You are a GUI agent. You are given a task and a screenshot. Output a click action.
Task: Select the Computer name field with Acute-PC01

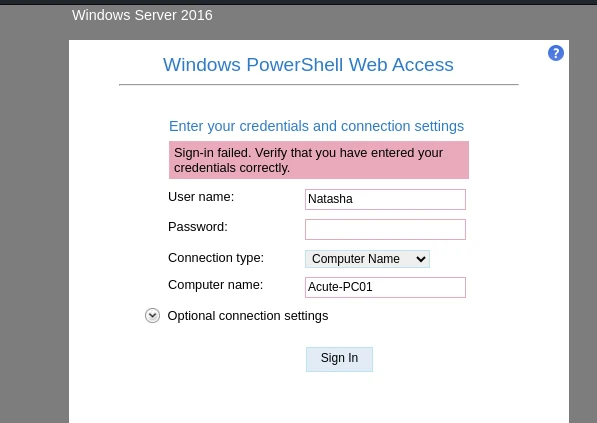(385, 287)
